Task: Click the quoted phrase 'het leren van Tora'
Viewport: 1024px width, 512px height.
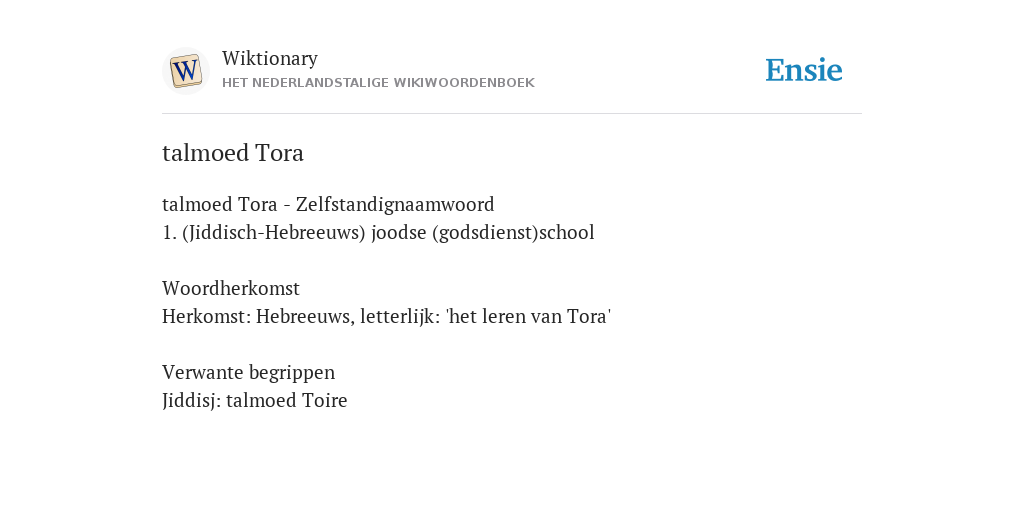Action: (x=528, y=316)
